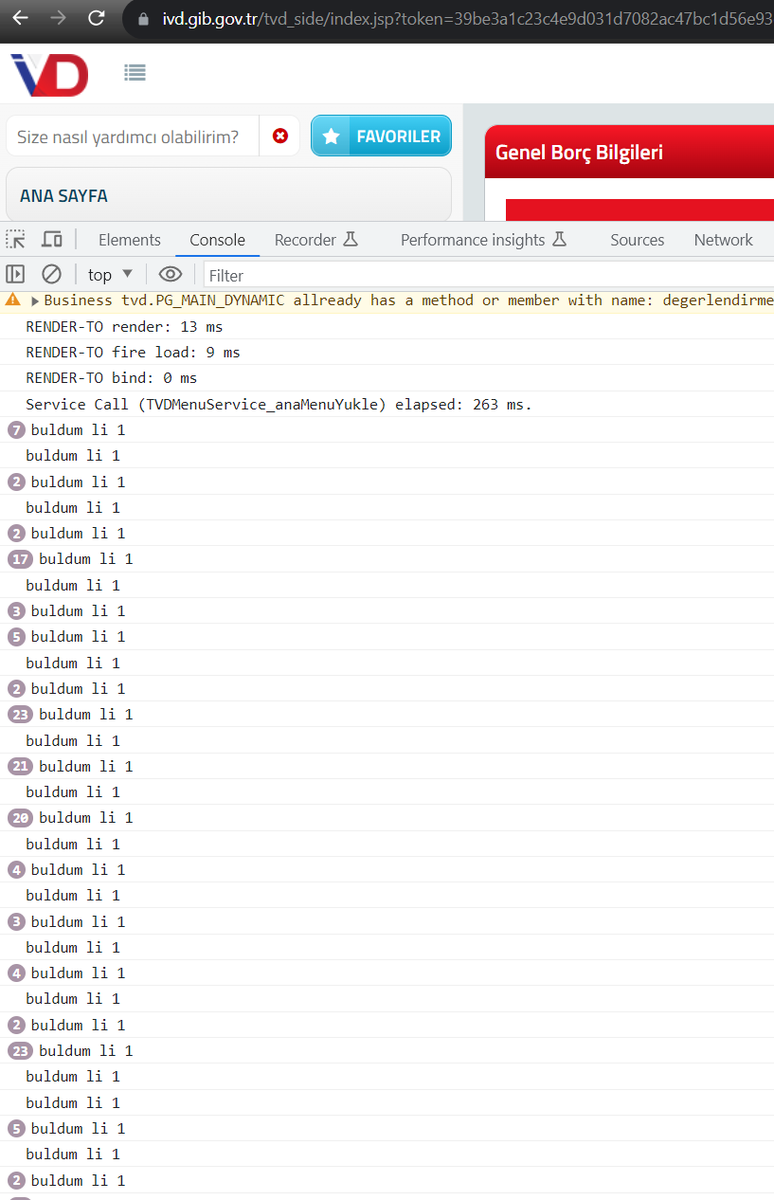This screenshot has width=774, height=1200.
Task: Open the IVD logo home link
Action: (x=50, y=74)
